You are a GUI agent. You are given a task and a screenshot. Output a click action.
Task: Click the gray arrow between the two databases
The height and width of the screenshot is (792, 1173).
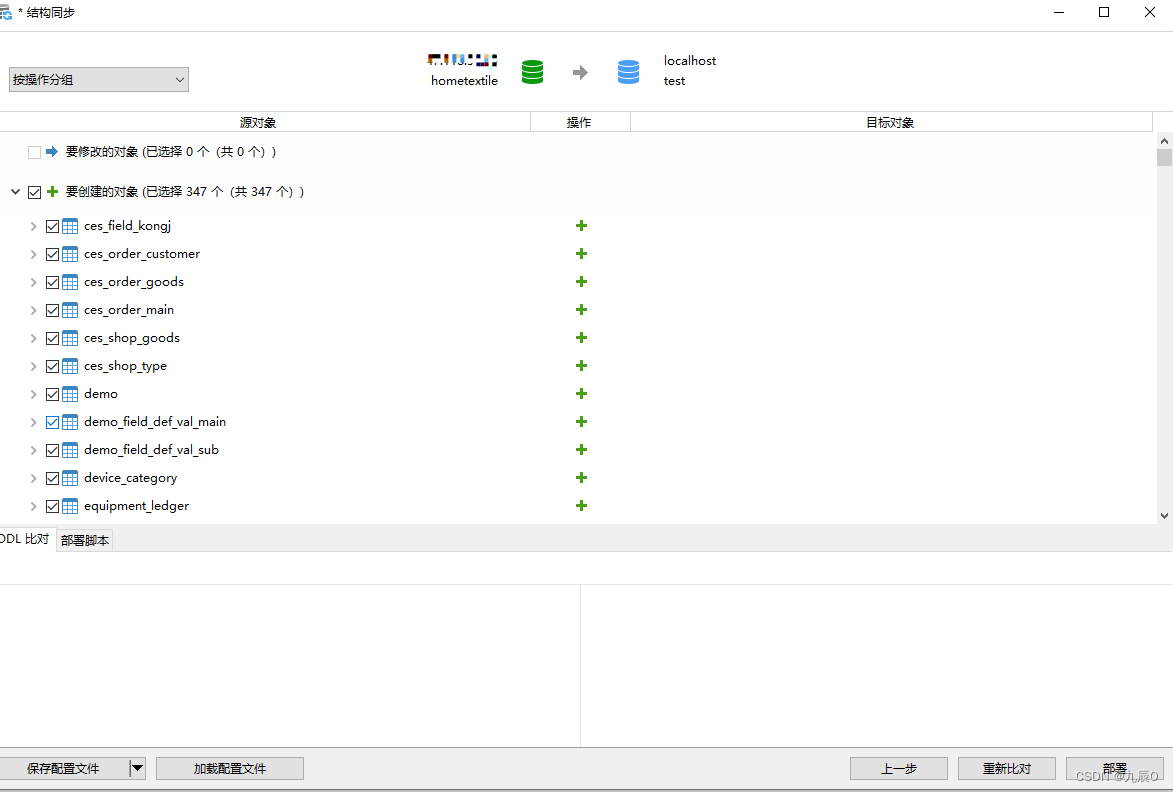click(x=580, y=71)
